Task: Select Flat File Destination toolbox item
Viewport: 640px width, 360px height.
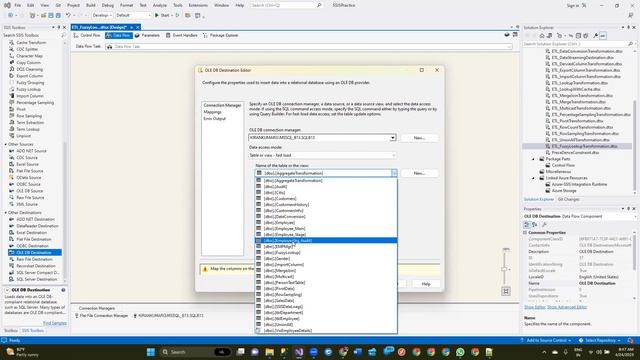Action: pyautogui.click(x=34, y=239)
